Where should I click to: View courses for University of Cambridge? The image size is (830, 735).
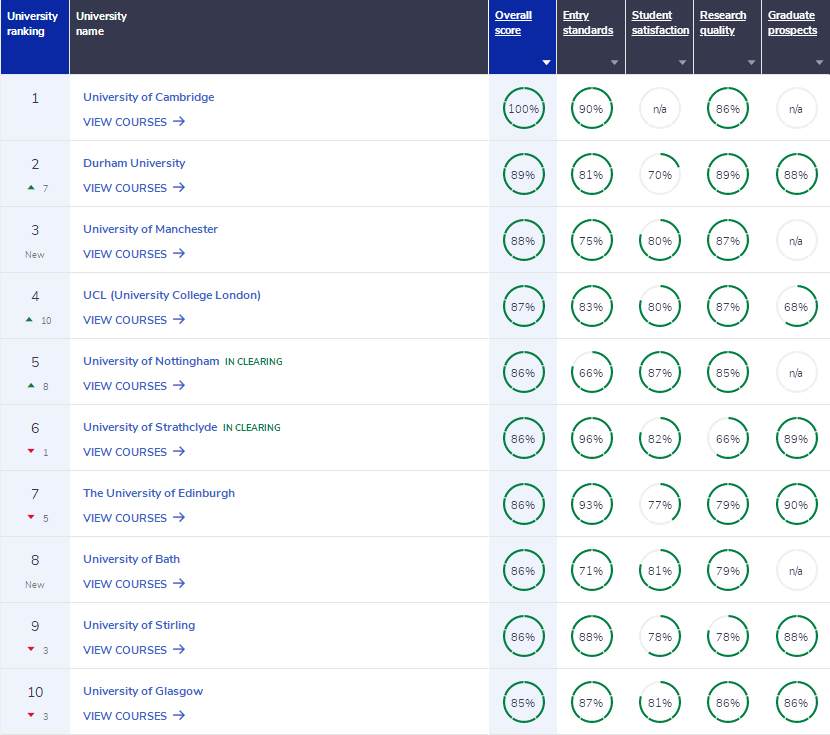[x=134, y=122]
